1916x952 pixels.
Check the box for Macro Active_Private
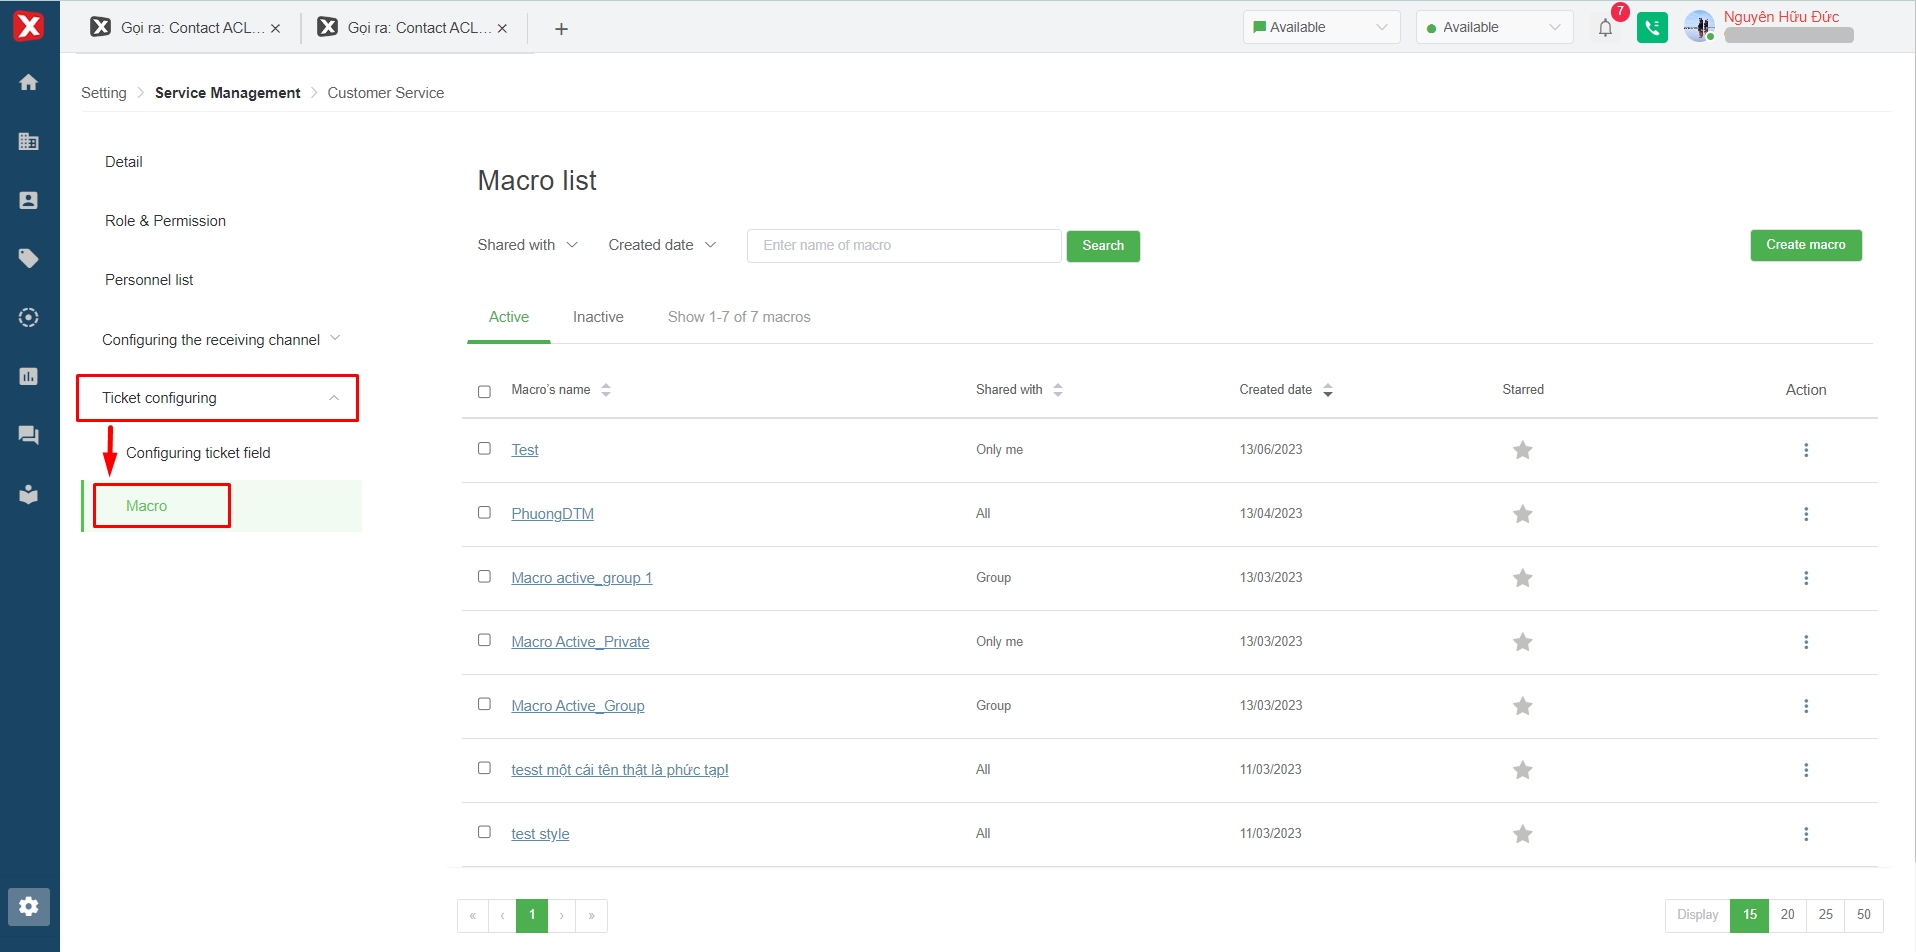click(484, 640)
